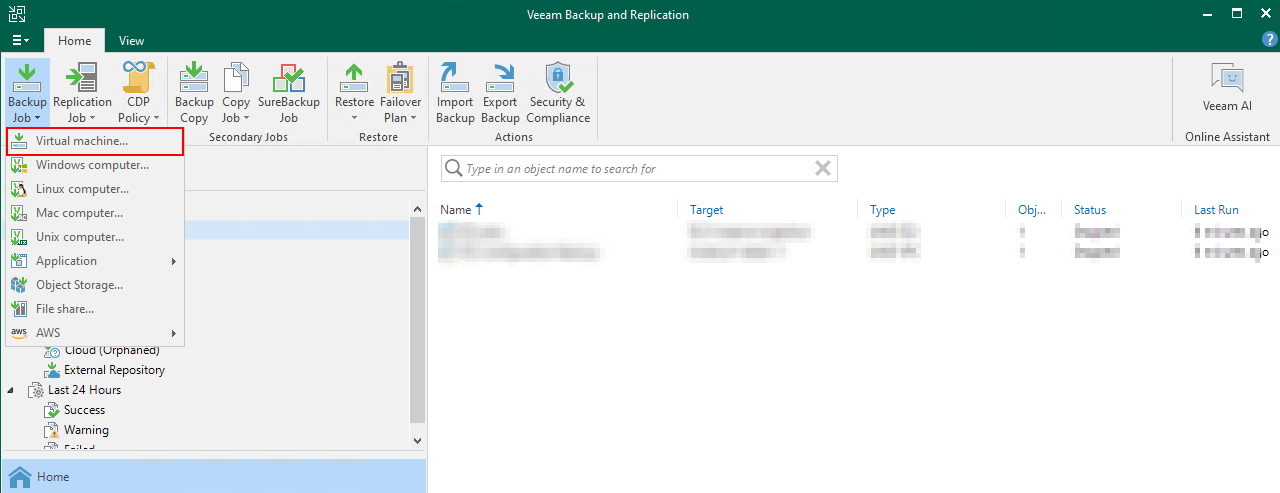Open Security & Compliance
The width and height of the screenshot is (1280, 493).
[x=558, y=80]
